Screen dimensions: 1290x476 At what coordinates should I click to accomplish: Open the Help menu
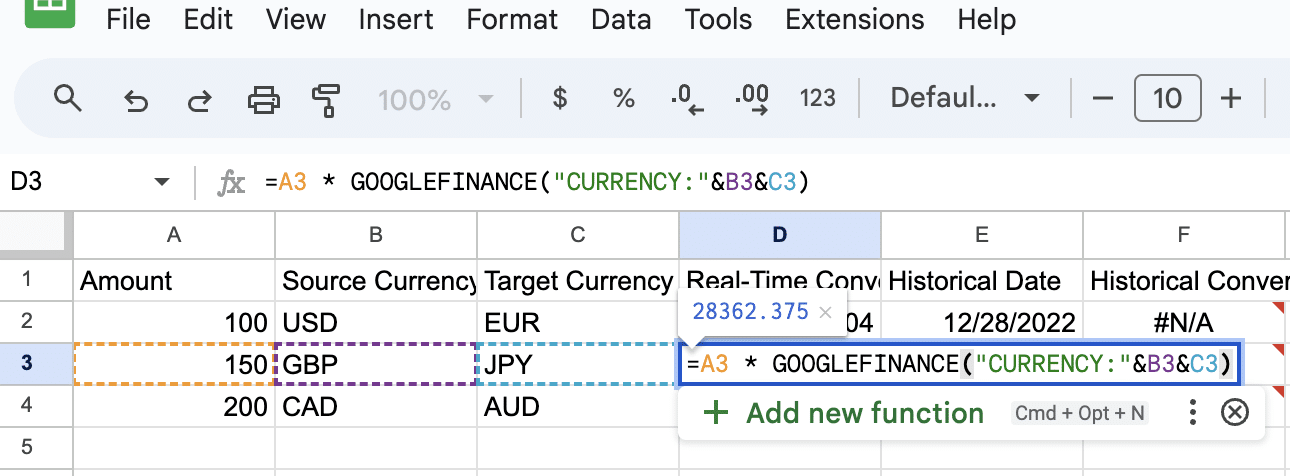click(x=987, y=19)
